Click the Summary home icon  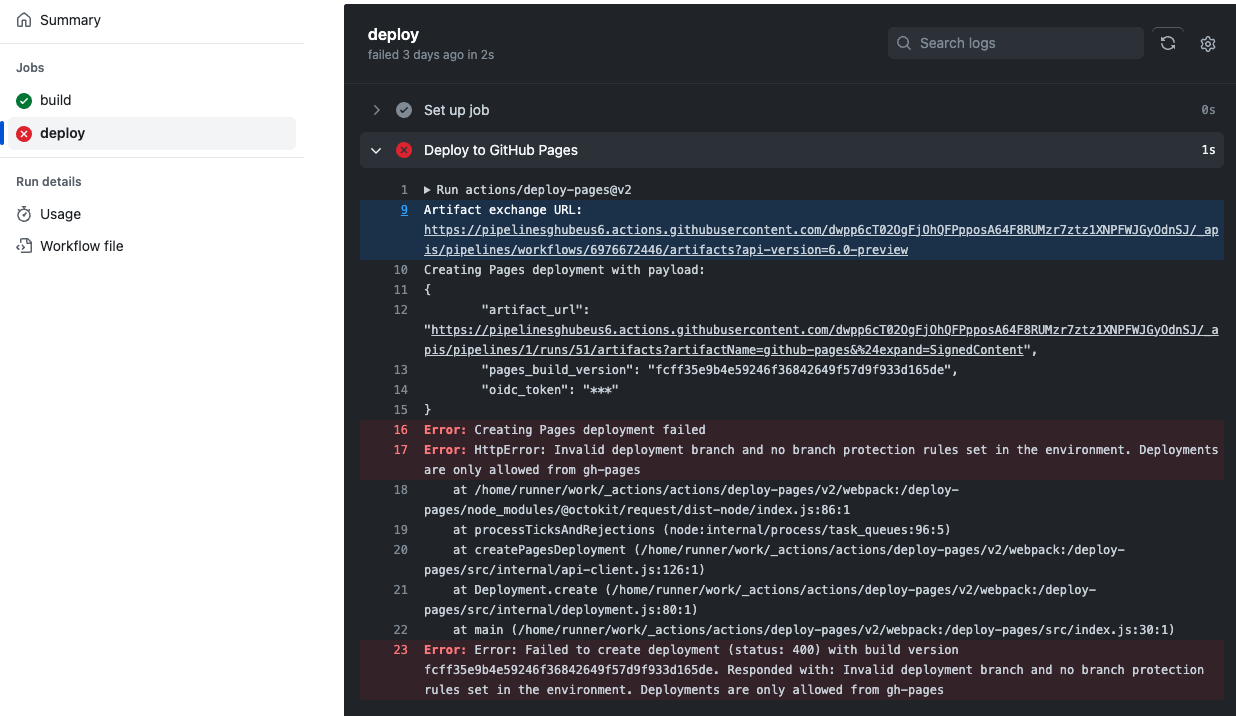(x=24, y=20)
